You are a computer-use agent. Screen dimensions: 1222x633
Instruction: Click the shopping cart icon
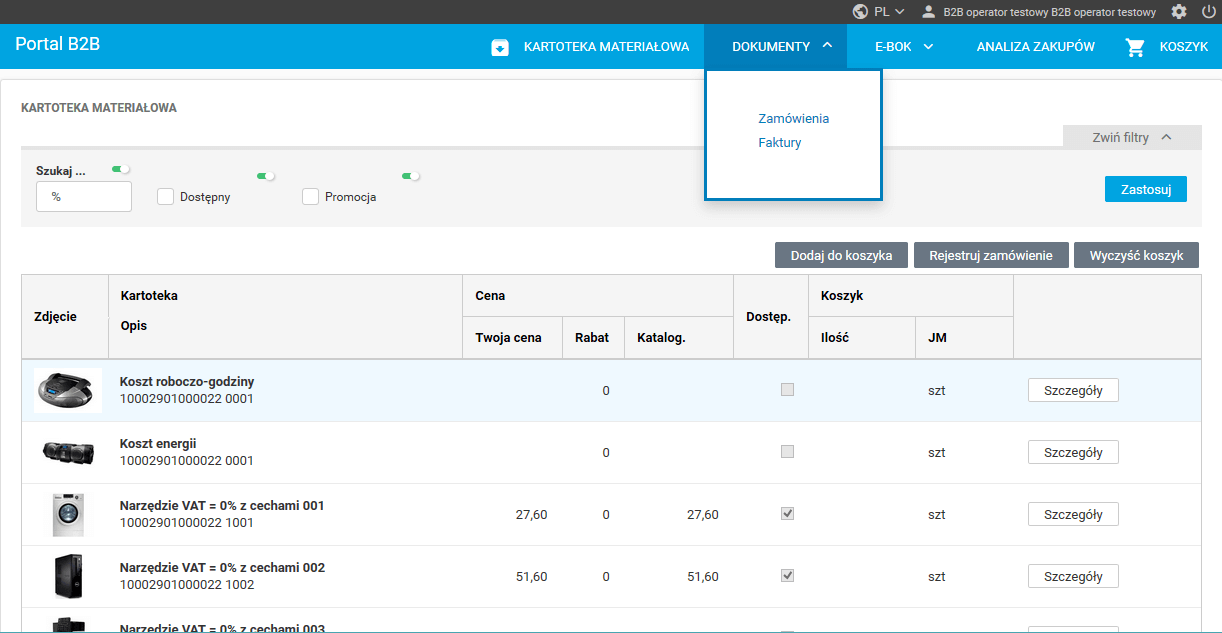point(1134,47)
